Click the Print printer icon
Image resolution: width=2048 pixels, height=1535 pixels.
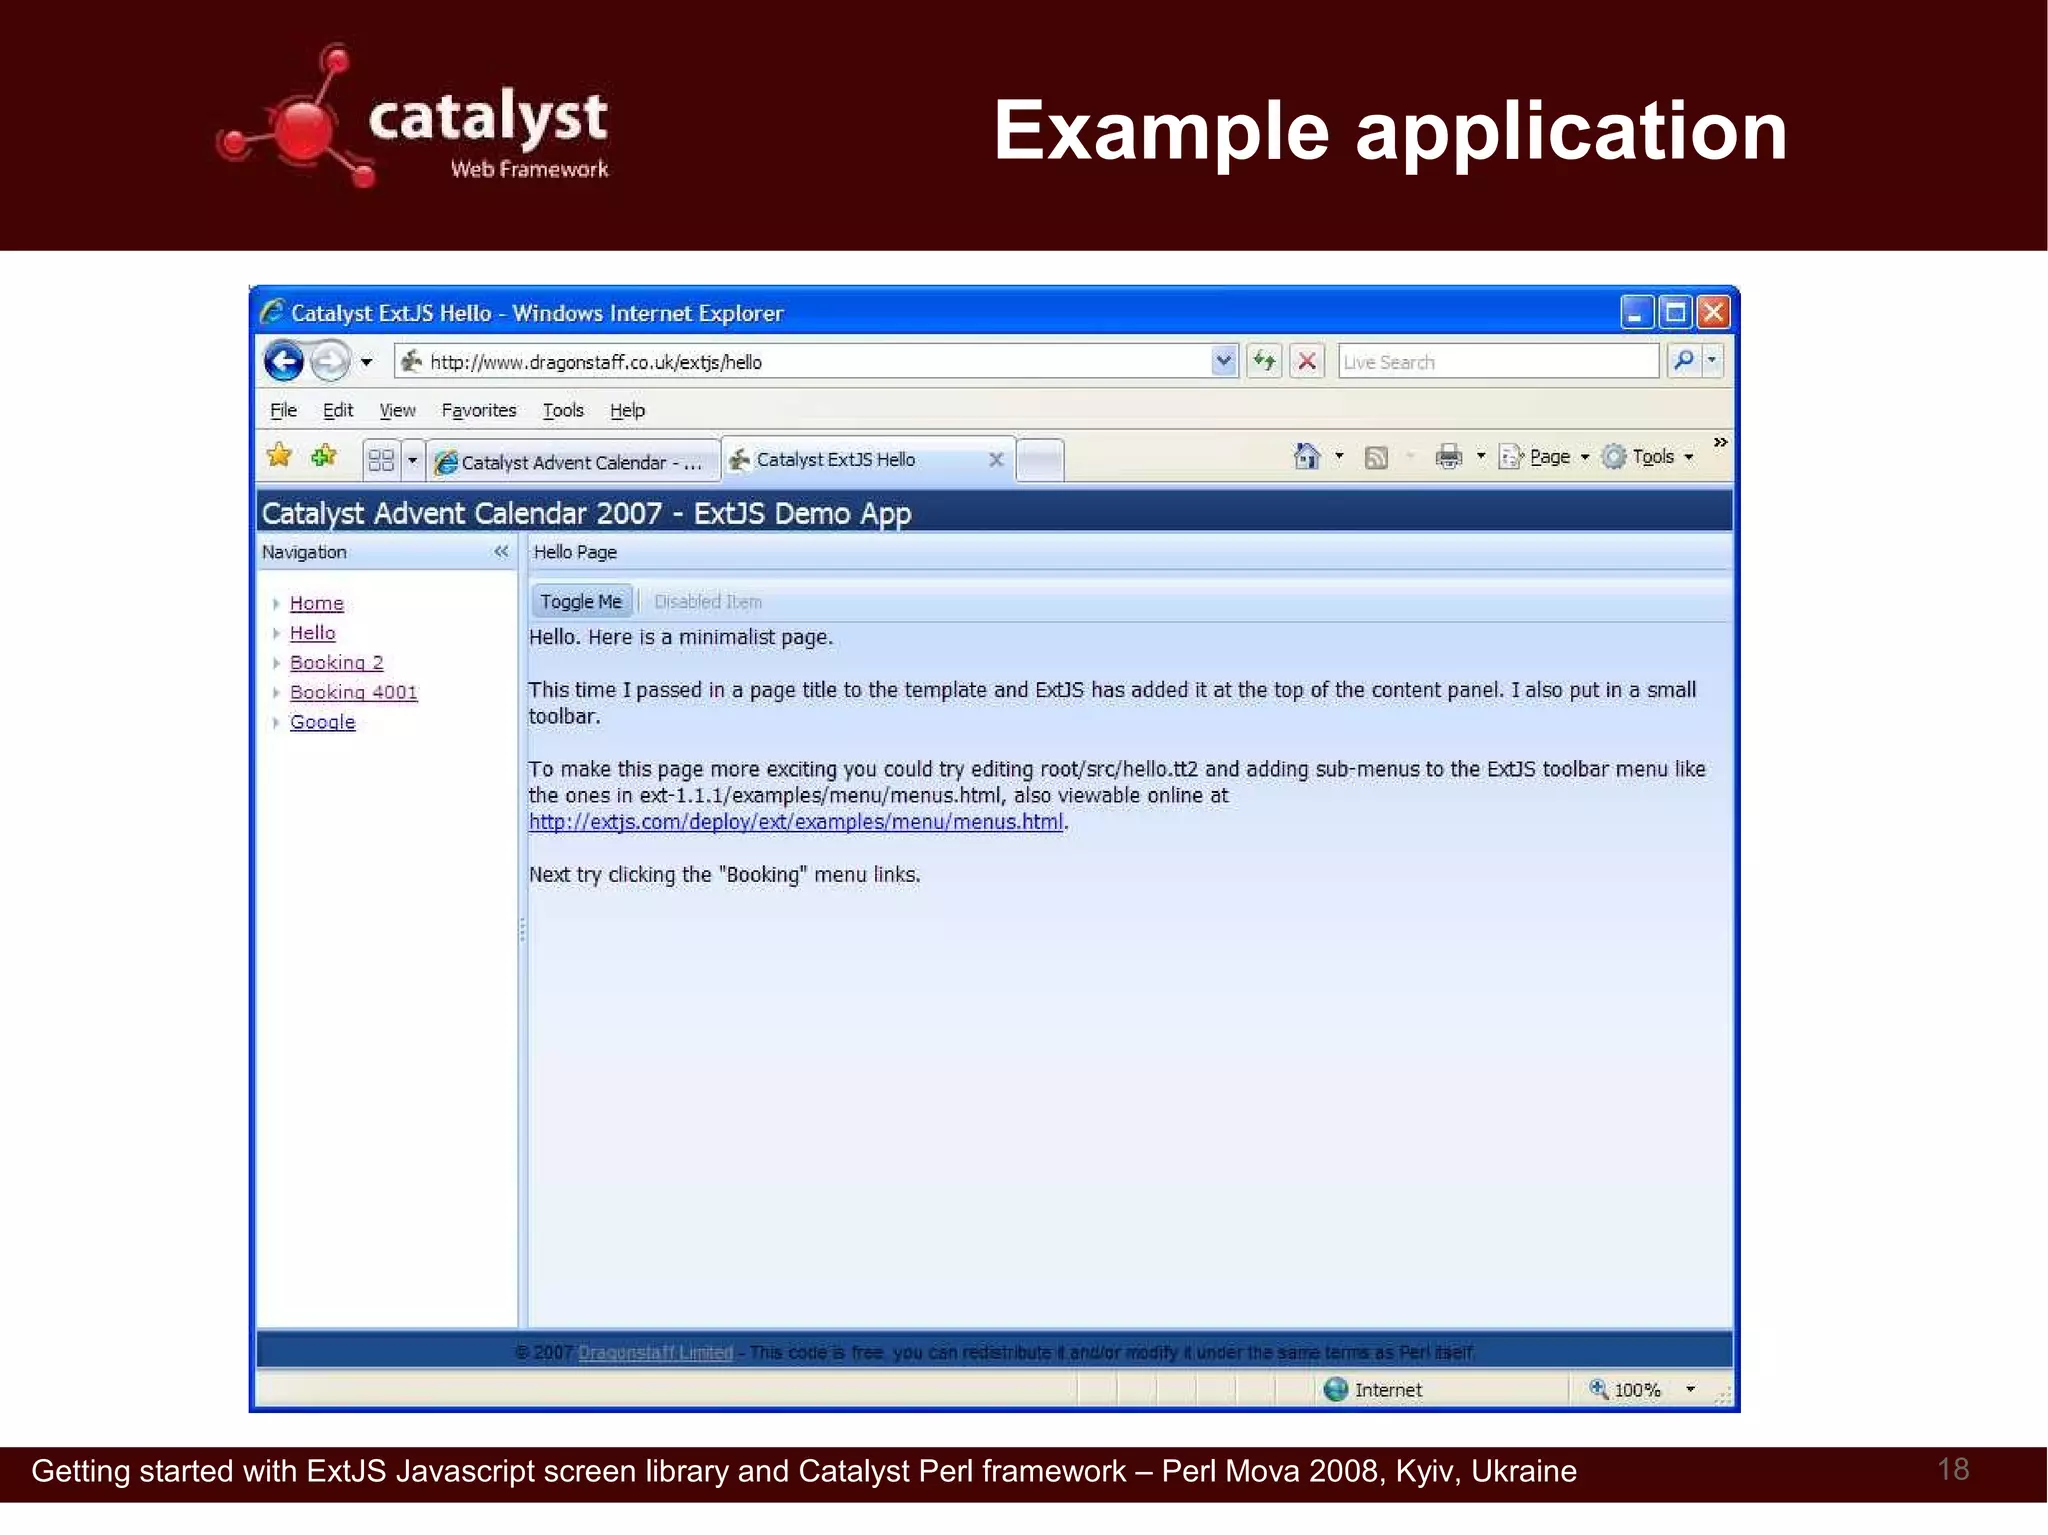tap(1448, 457)
